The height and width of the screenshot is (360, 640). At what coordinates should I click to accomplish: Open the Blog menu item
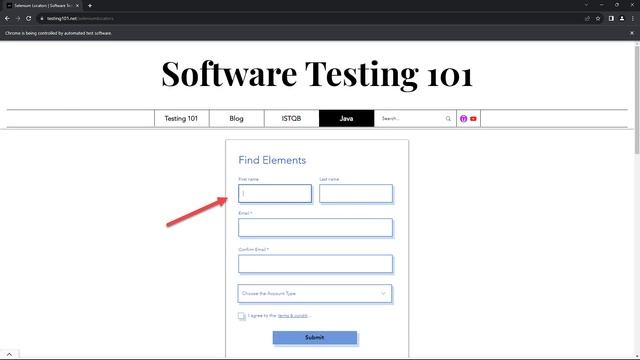pyautogui.click(x=236, y=118)
